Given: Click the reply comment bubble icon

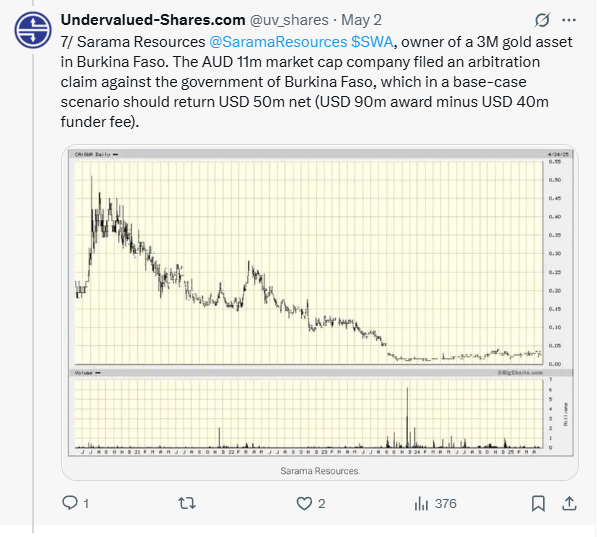Looking at the screenshot, I should pyautogui.click(x=70, y=503).
